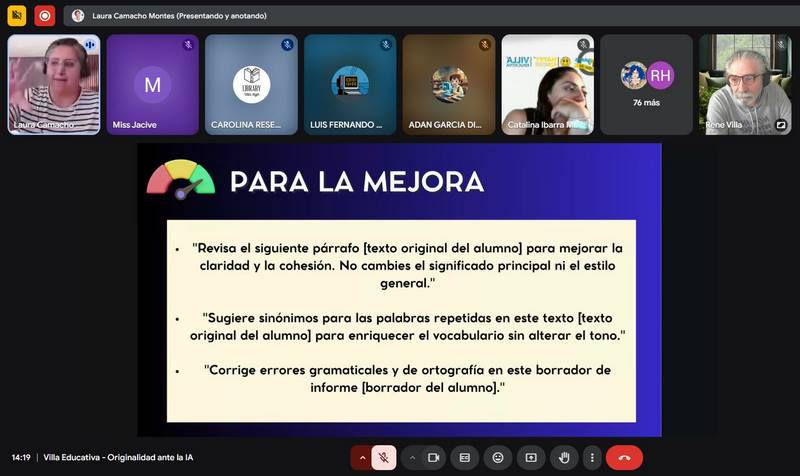Viewport: 800px width, 476px height.
Task: Unmute the microphone
Action: 383,457
